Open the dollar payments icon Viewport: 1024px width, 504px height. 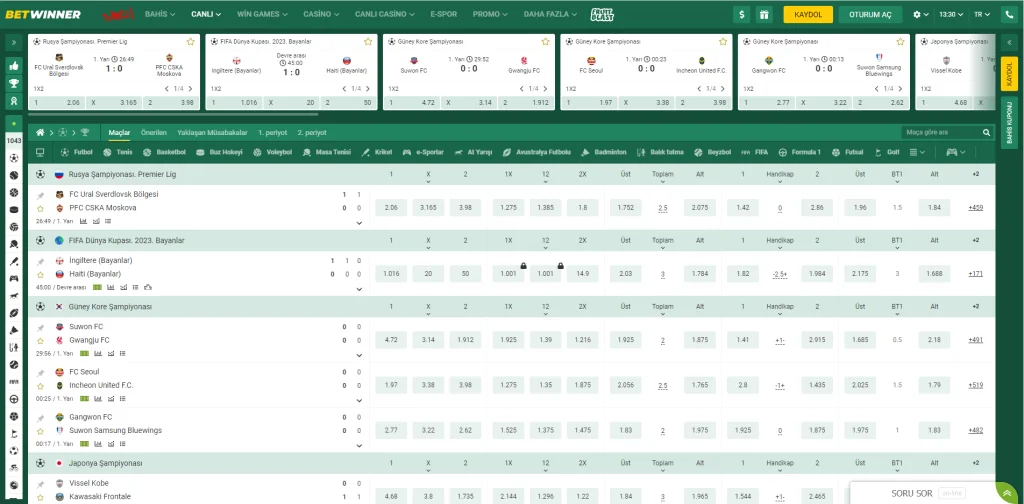coord(741,14)
